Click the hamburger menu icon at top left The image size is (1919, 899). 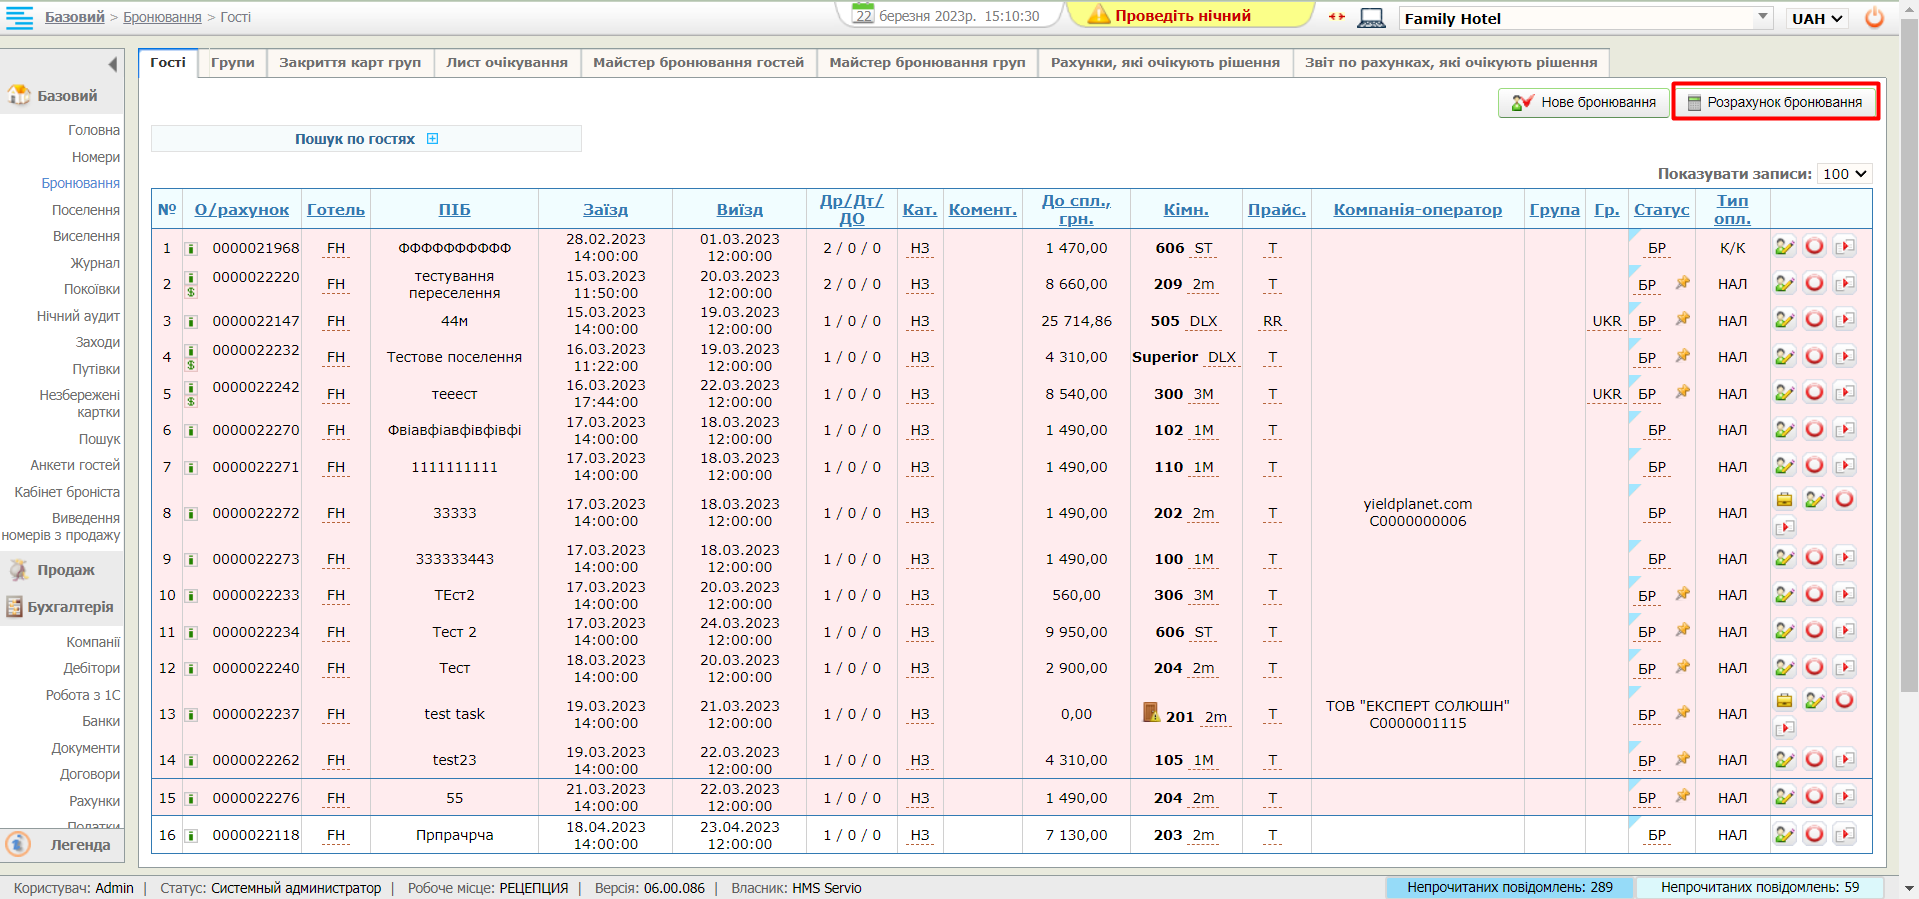coord(19,17)
